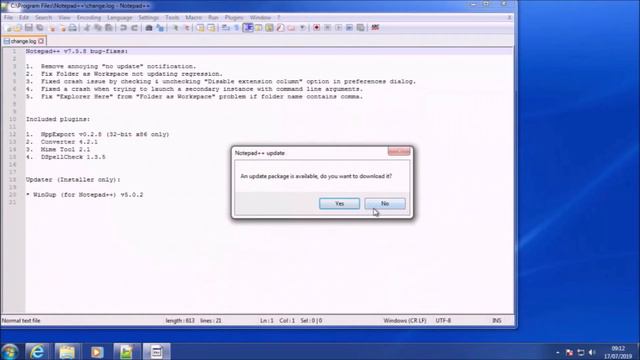The width and height of the screenshot is (640, 360).
Task: Open Find with the binoculars icon
Action: pyautogui.click(x=149, y=28)
